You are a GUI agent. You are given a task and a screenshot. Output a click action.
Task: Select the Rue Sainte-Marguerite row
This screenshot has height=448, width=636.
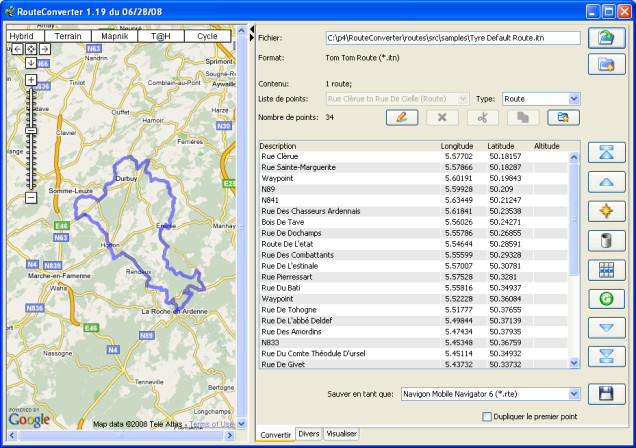coord(414,167)
